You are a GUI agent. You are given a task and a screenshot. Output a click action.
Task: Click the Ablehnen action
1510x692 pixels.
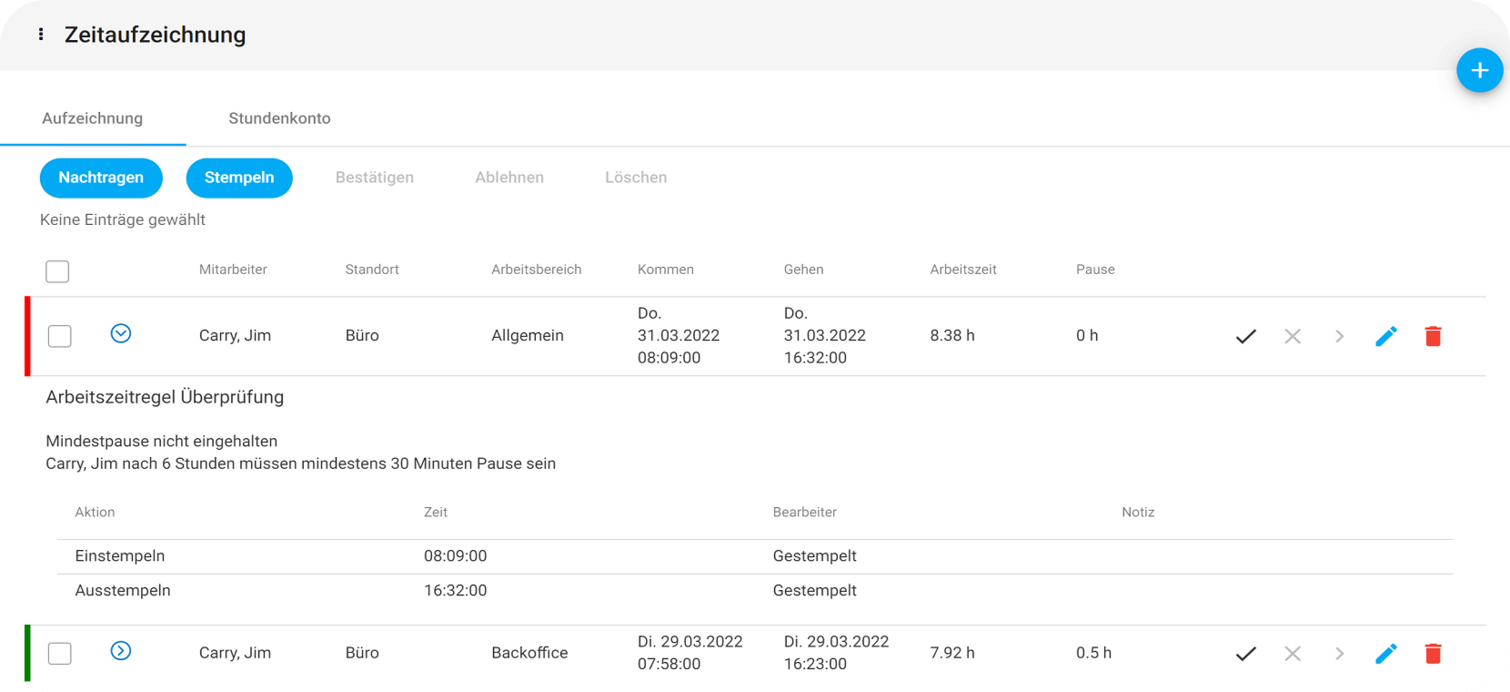coord(509,178)
